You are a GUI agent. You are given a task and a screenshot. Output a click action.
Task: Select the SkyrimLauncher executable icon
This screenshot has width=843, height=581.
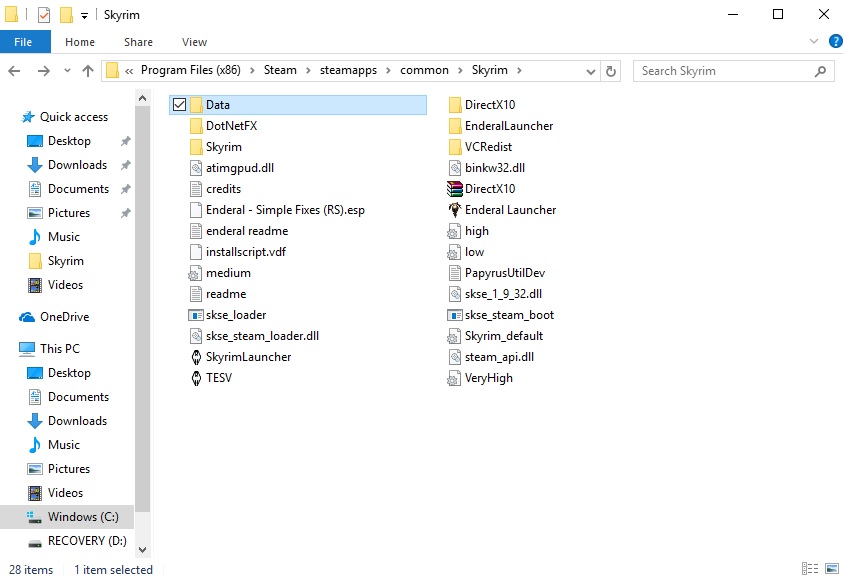tap(196, 357)
